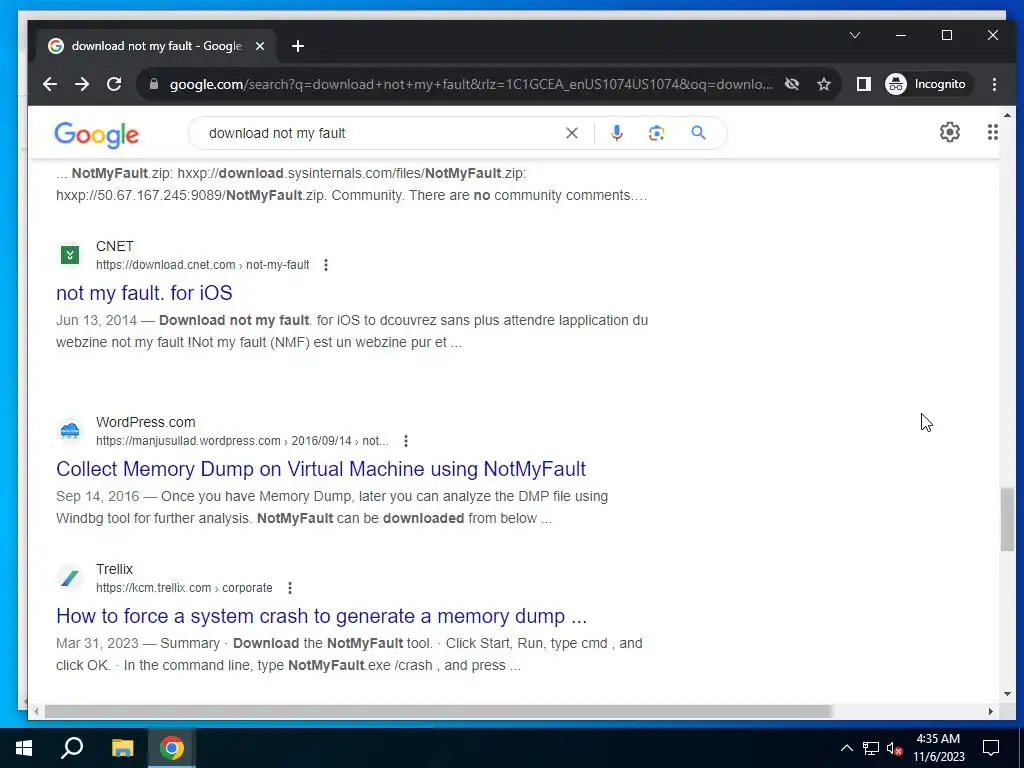Click the address bar URL
This screenshot has height=768, width=1024.
(470, 84)
